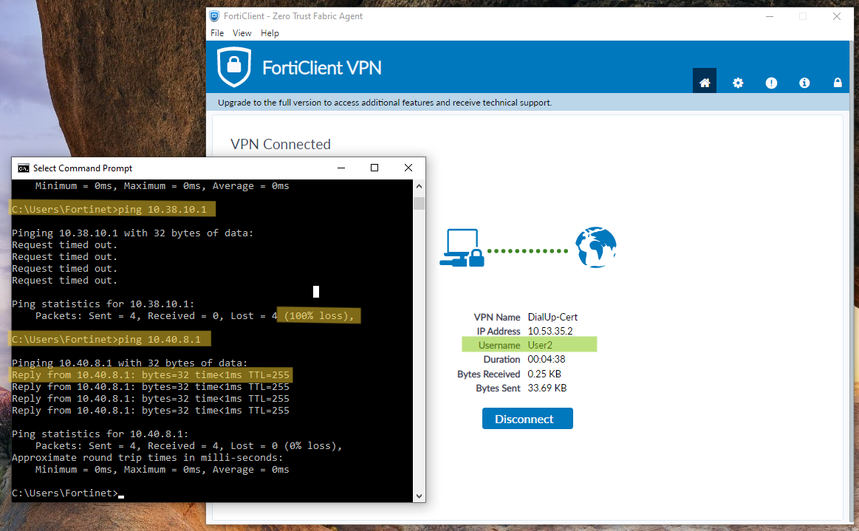
Task: Open the About info icon
Action: coord(804,83)
